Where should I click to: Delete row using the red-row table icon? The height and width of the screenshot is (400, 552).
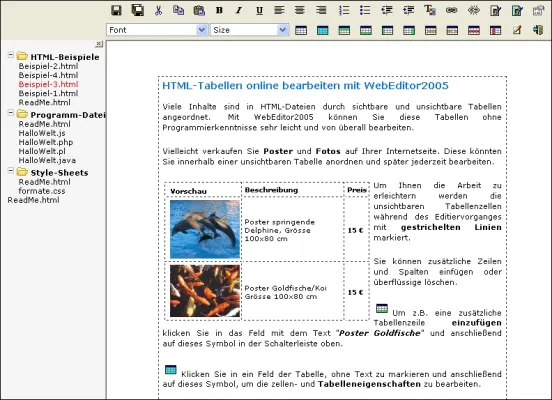click(x=474, y=30)
